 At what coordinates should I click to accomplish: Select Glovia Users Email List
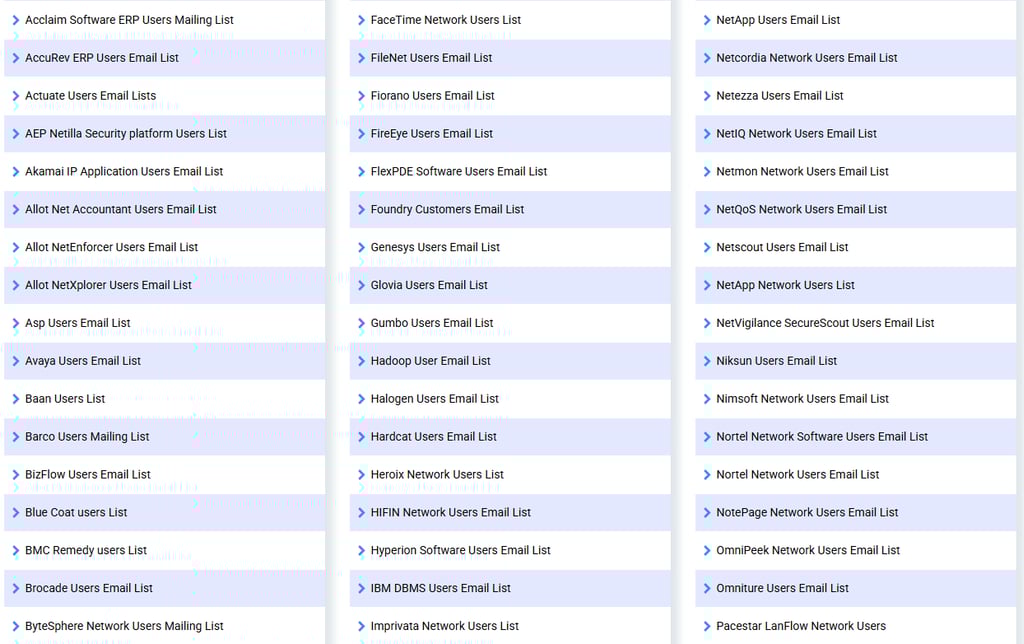(x=429, y=285)
